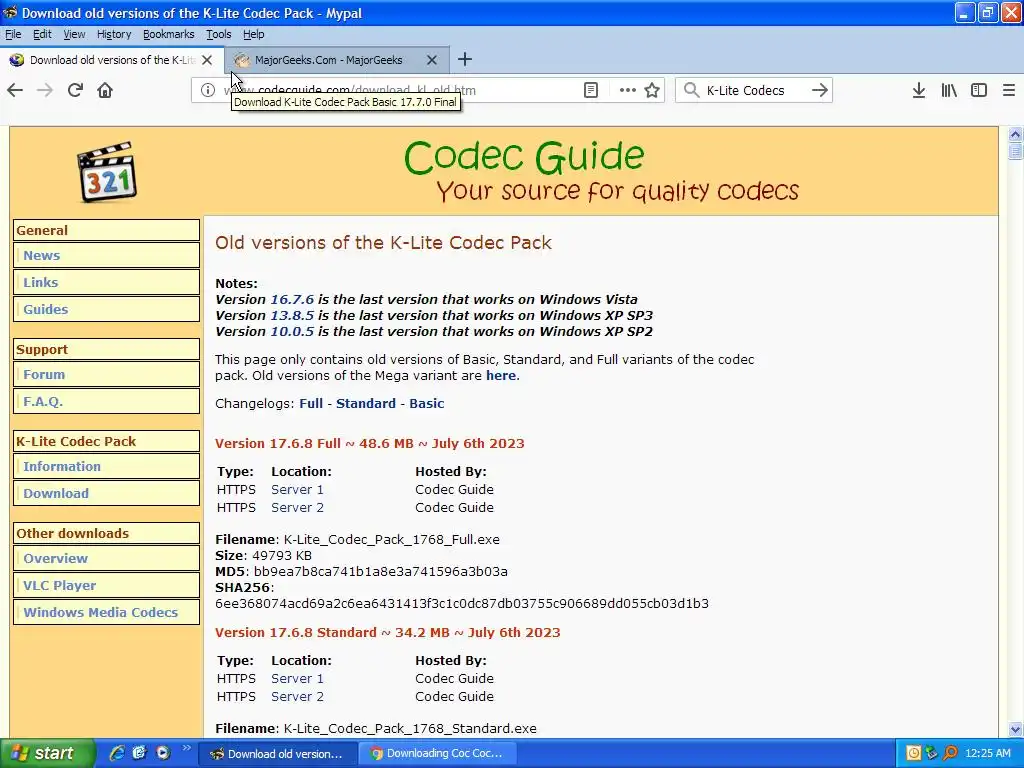Screen dimensions: 1024x768
Task: Select the Download old versions tab
Action: (x=111, y=60)
